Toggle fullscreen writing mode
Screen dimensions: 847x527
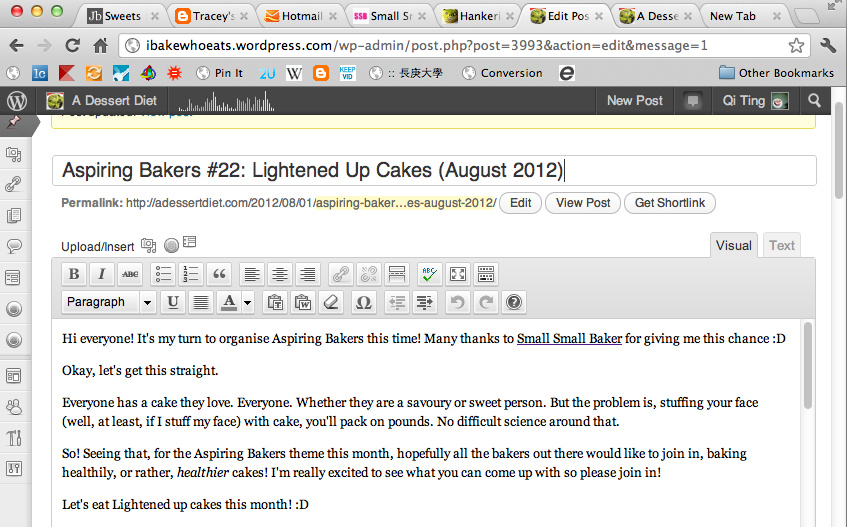pos(458,274)
